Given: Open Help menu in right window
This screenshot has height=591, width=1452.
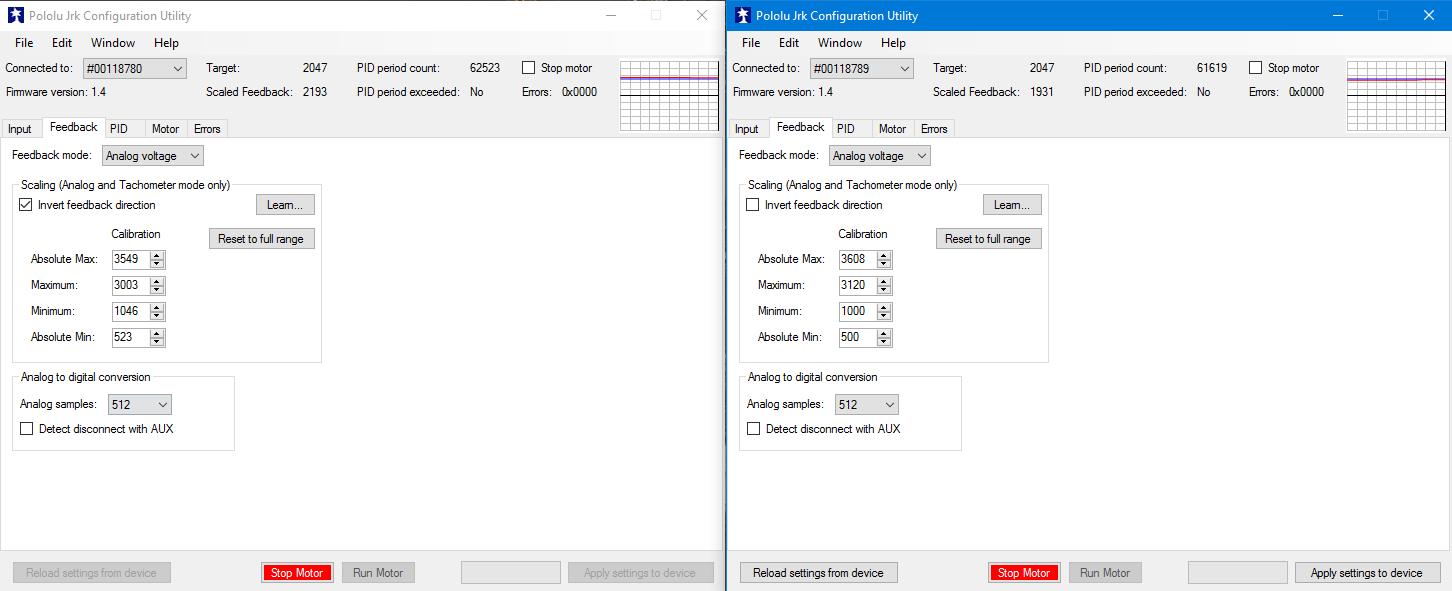Looking at the screenshot, I should tap(893, 43).
